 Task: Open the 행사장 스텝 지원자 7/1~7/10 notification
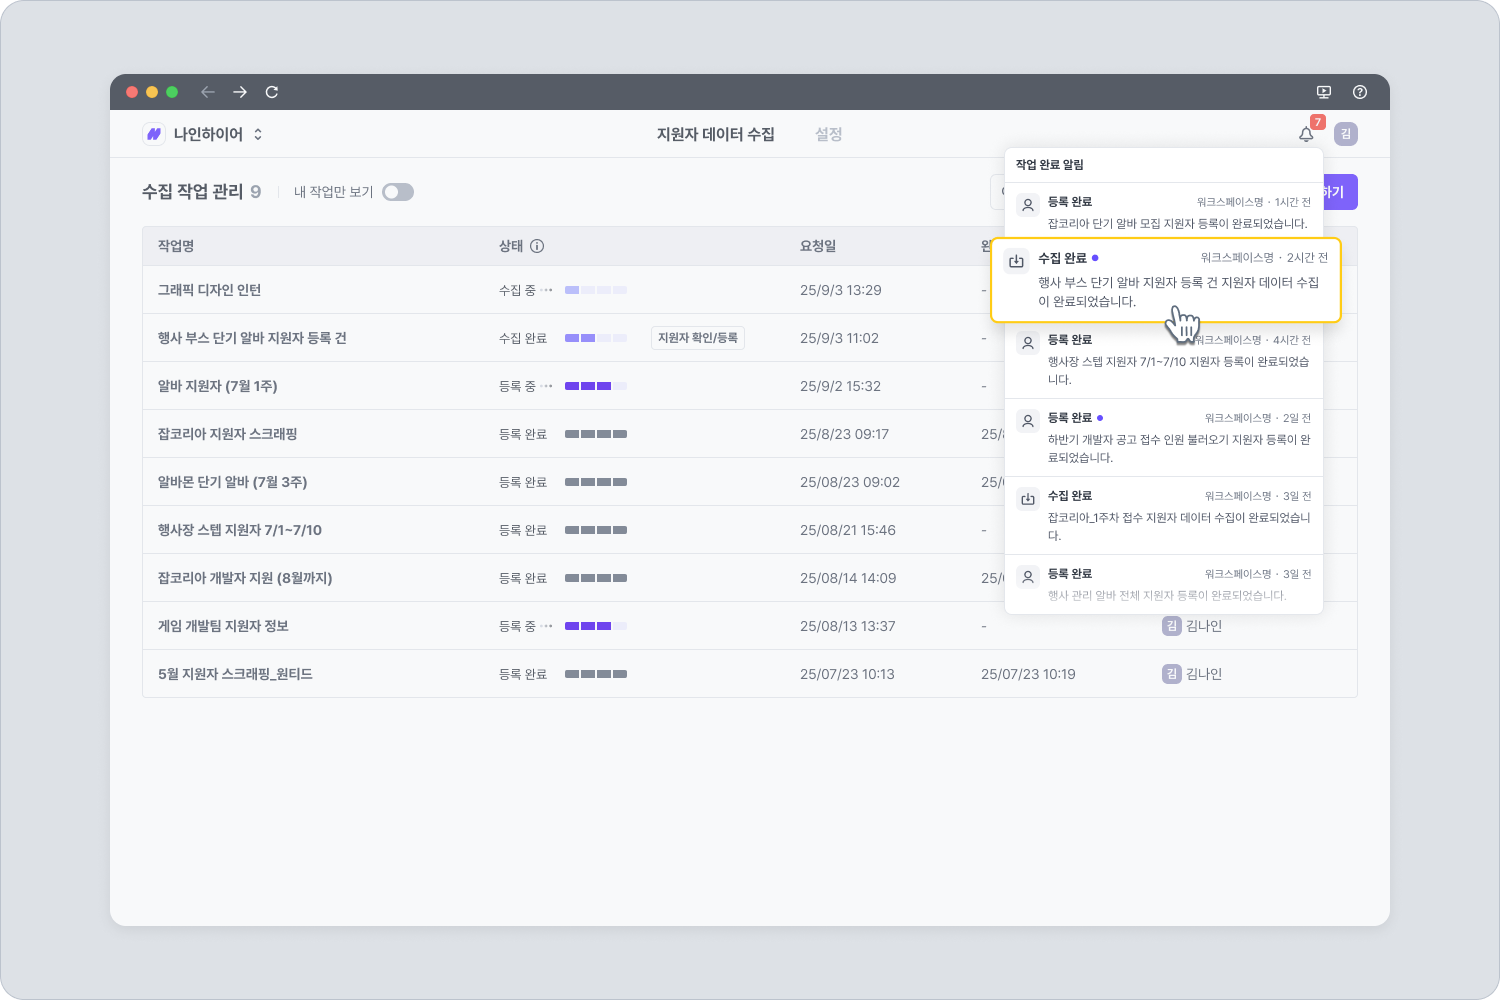click(x=1164, y=359)
